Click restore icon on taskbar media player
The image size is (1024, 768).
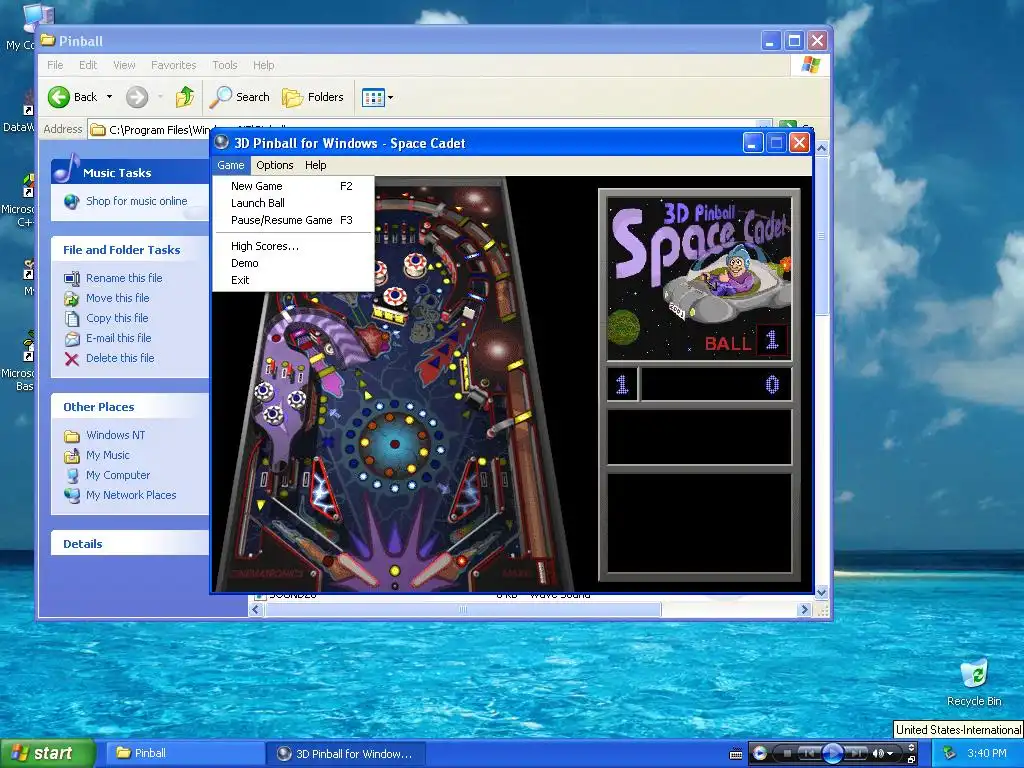[x=912, y=760]
